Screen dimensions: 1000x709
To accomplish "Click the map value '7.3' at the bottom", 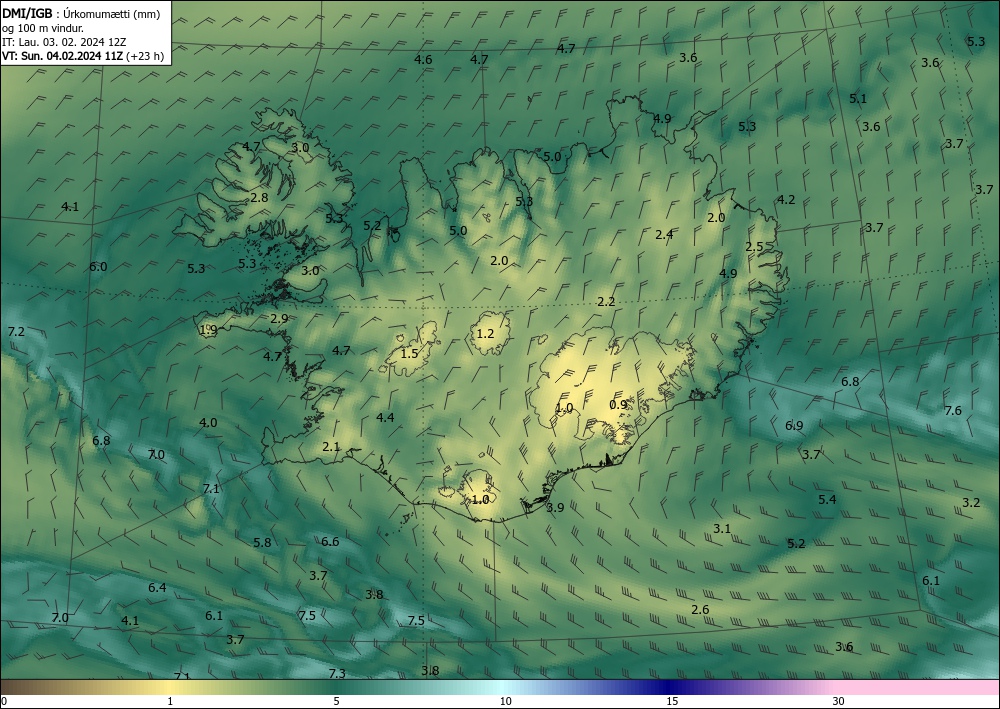I will click(x=337, y=674).
